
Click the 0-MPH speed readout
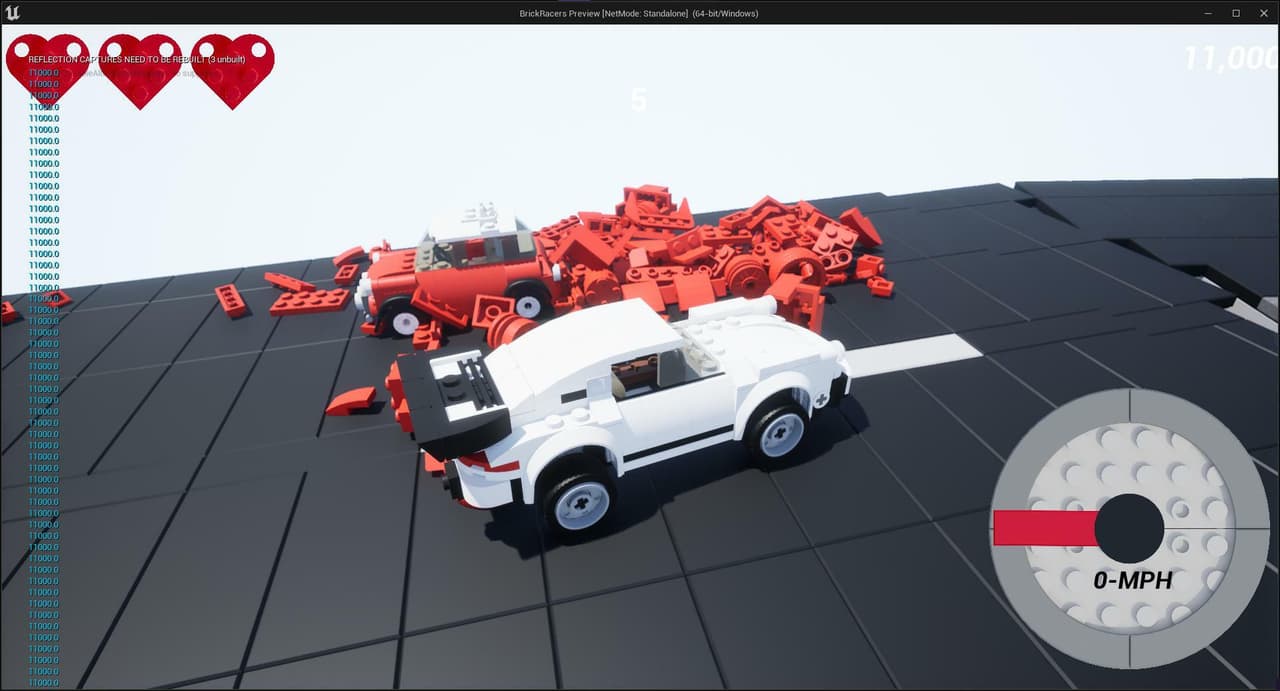point(1132,580)
